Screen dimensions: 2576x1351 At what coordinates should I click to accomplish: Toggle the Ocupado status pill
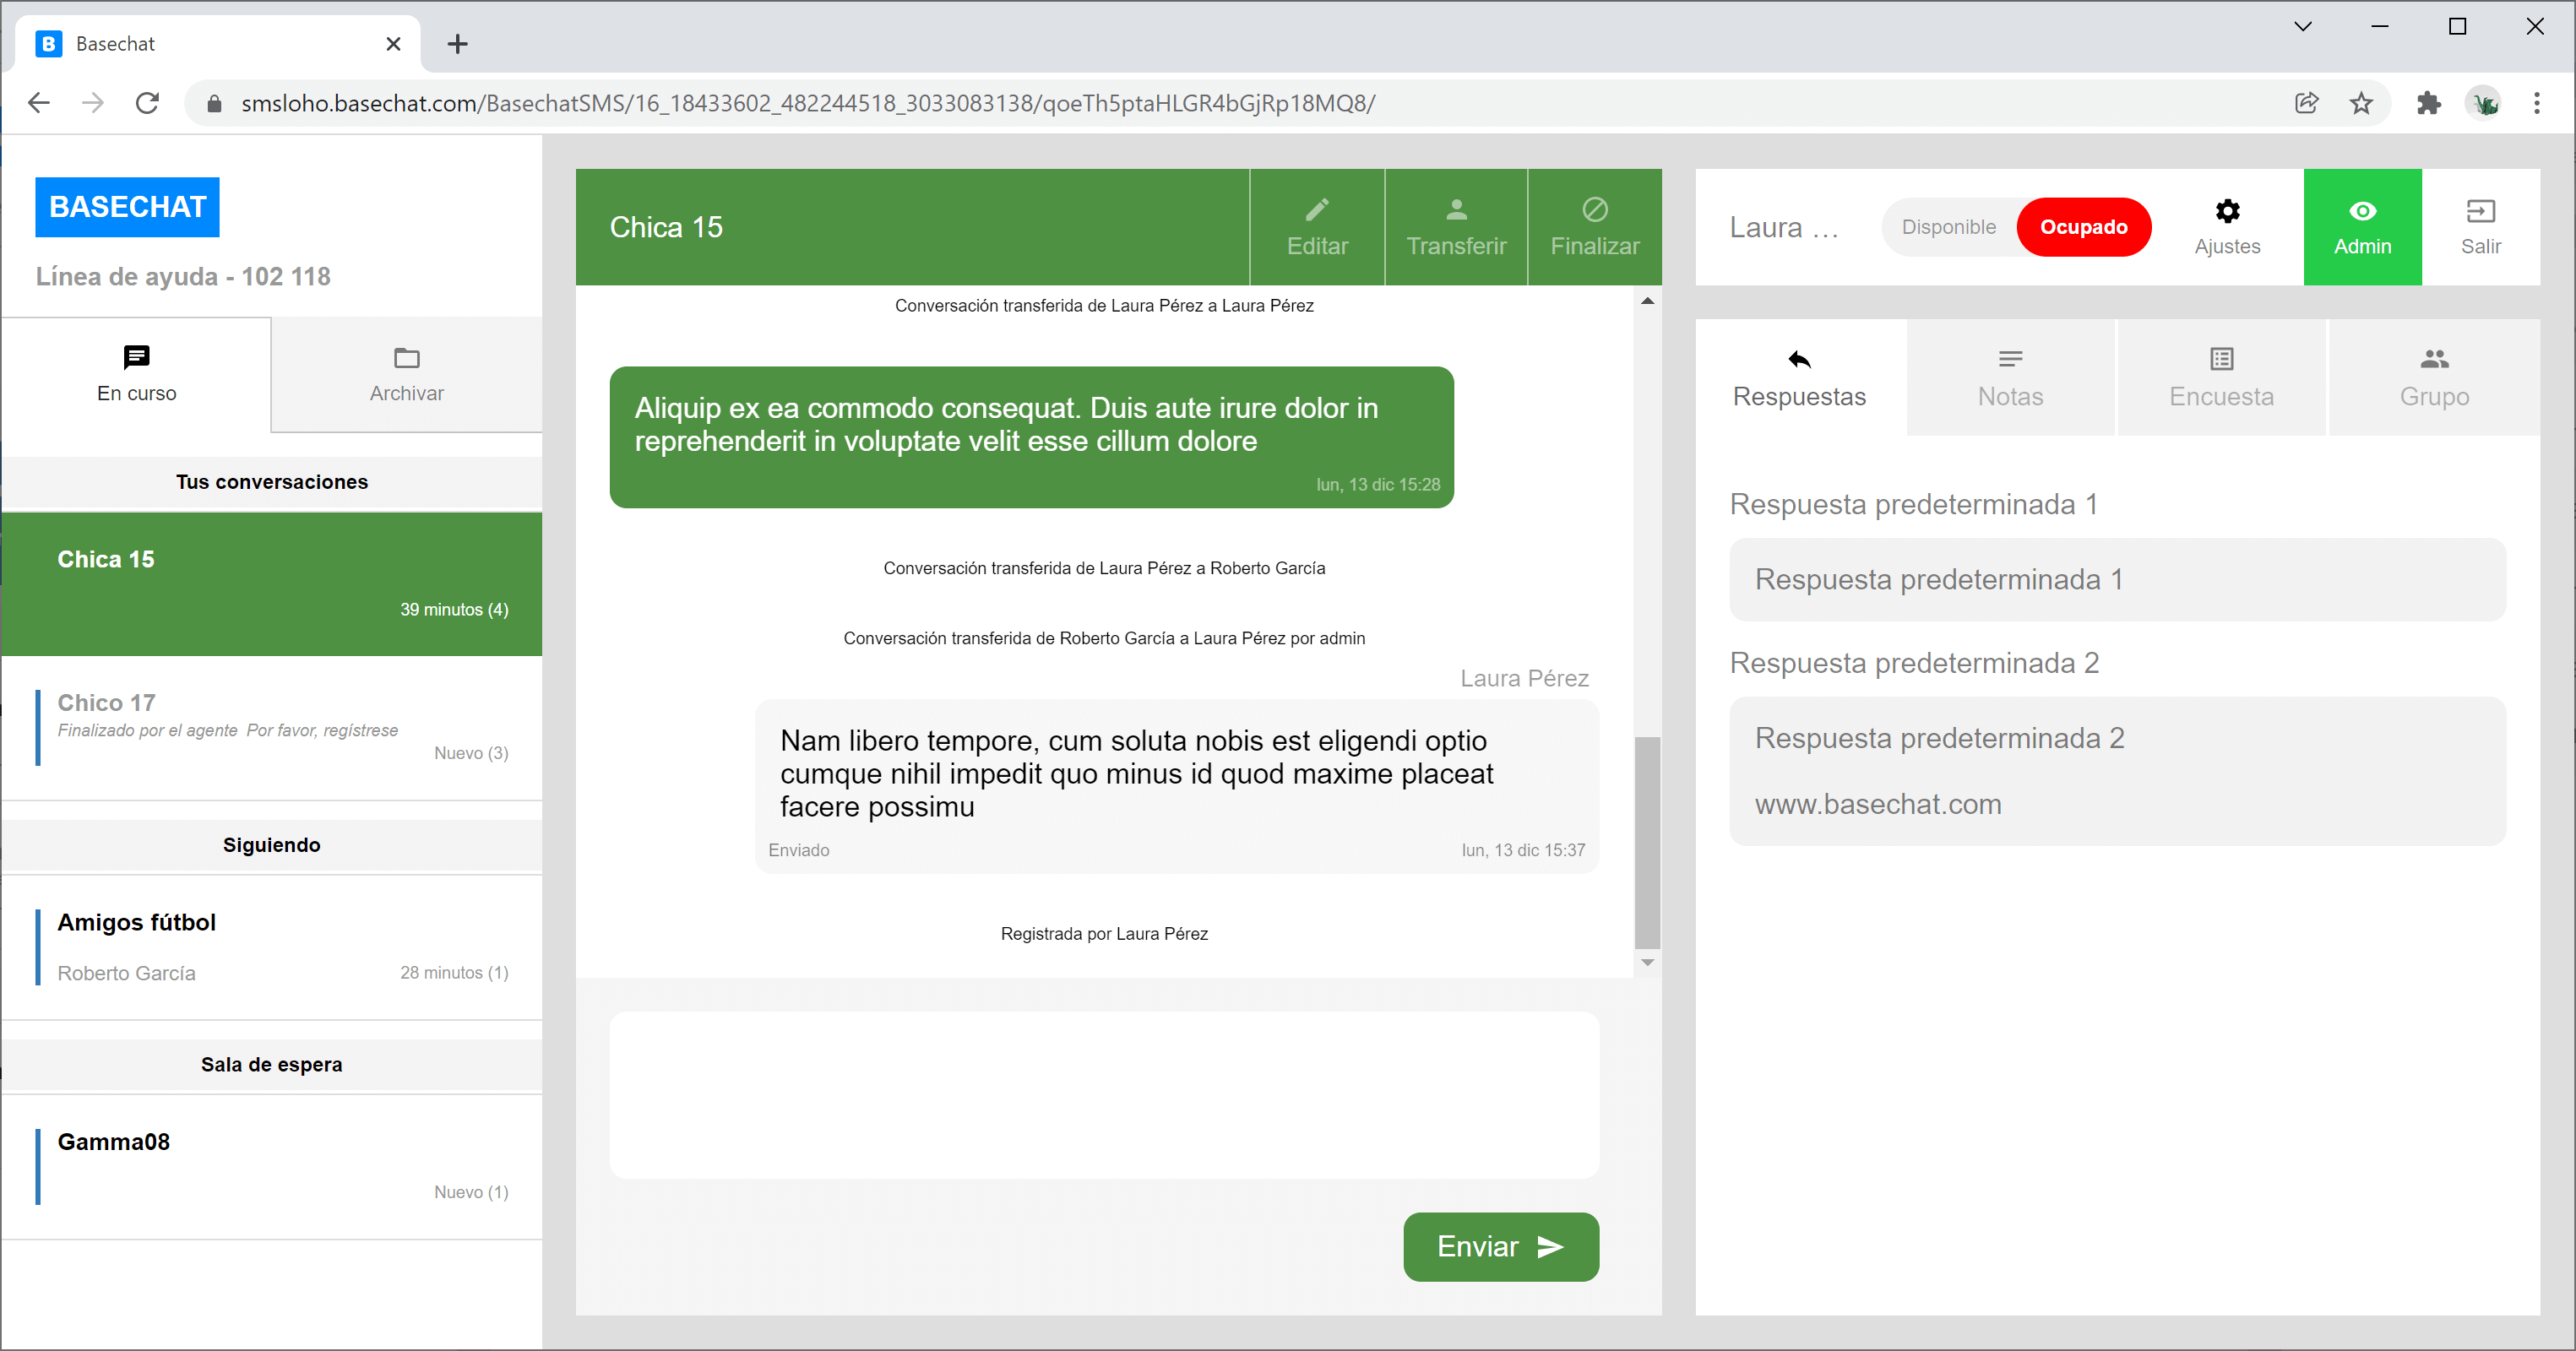(x=2082, y=227)
